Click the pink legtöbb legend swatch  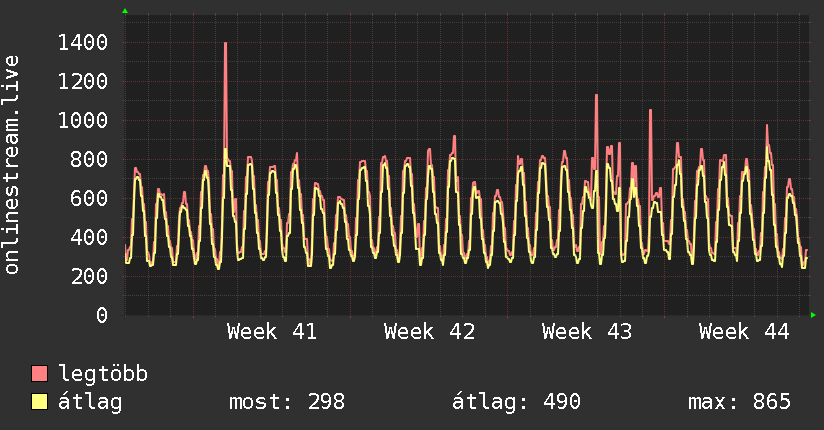pyautogui.click(x=39, y=373)
